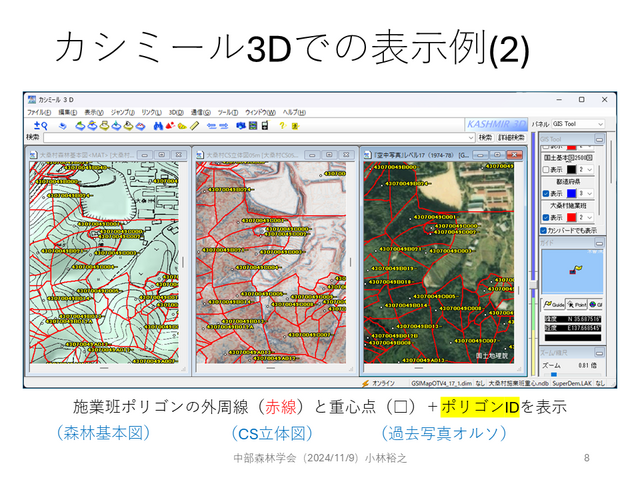
Task: Click the blue binoculars toolbar icon
Action: coord(158,126)
